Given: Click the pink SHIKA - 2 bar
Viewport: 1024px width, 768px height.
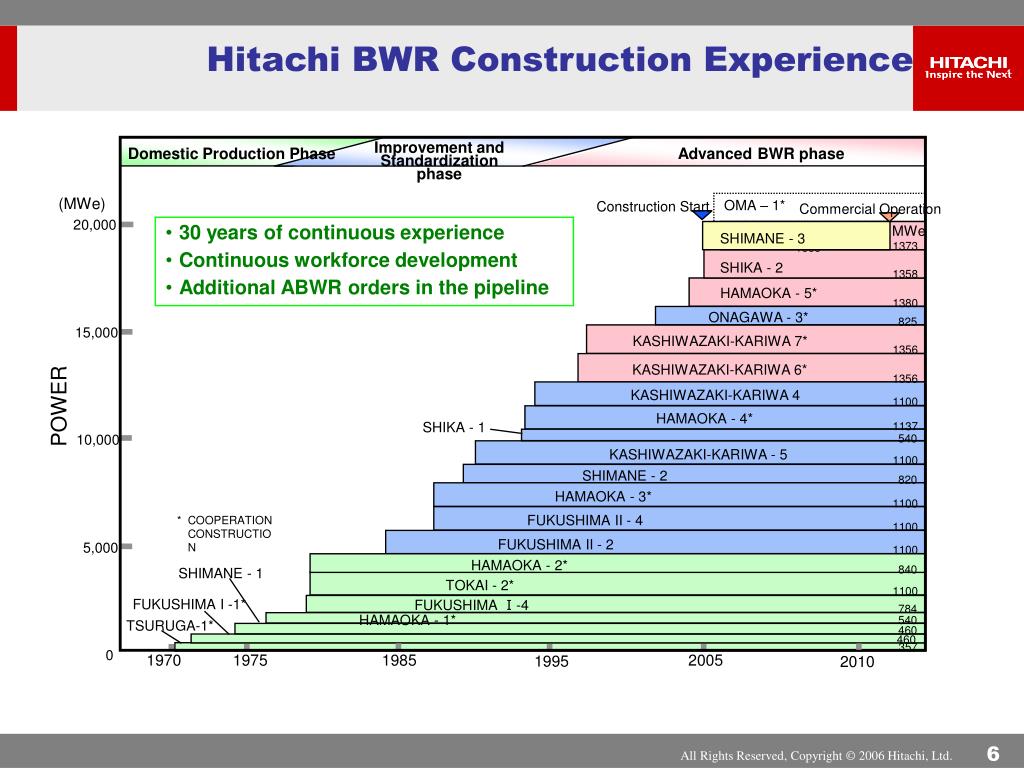Looking at the screenshot, I should [x=814, y=265].
